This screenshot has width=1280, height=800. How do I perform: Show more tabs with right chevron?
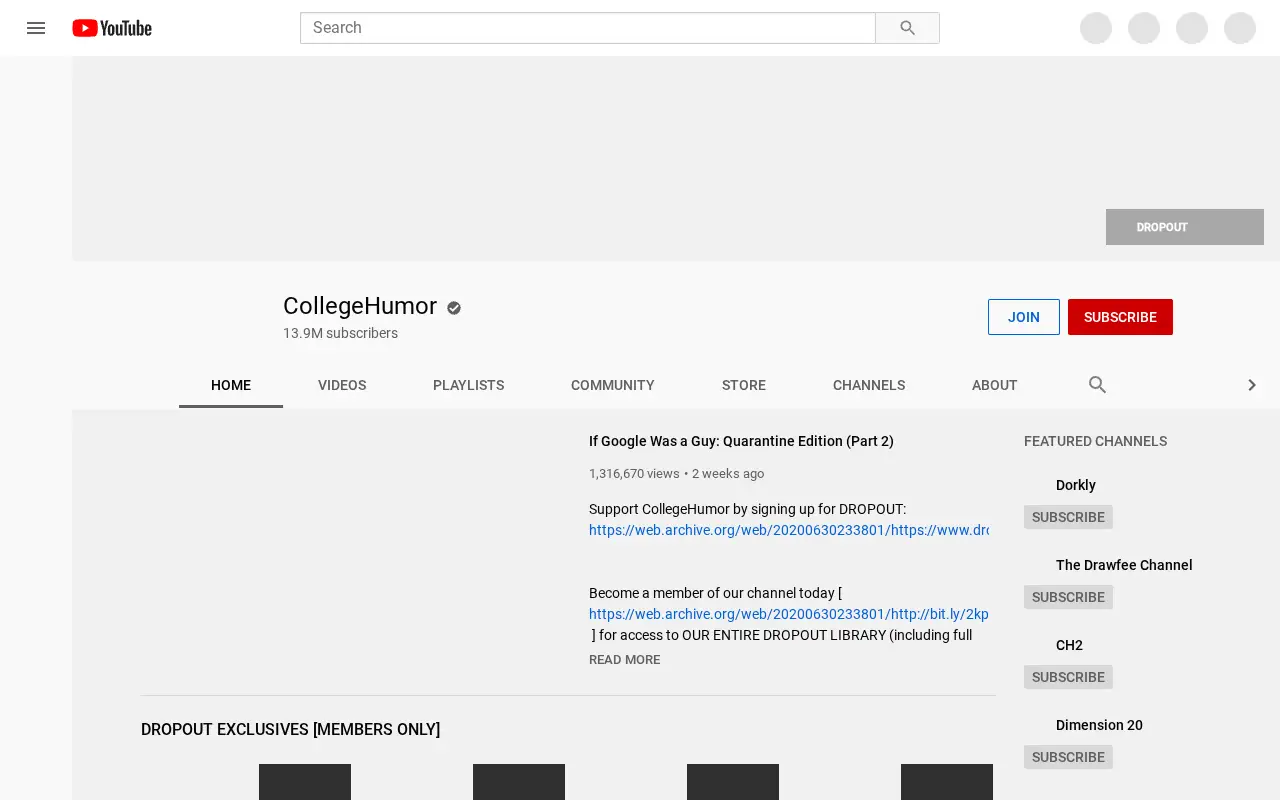[1252, 385]
